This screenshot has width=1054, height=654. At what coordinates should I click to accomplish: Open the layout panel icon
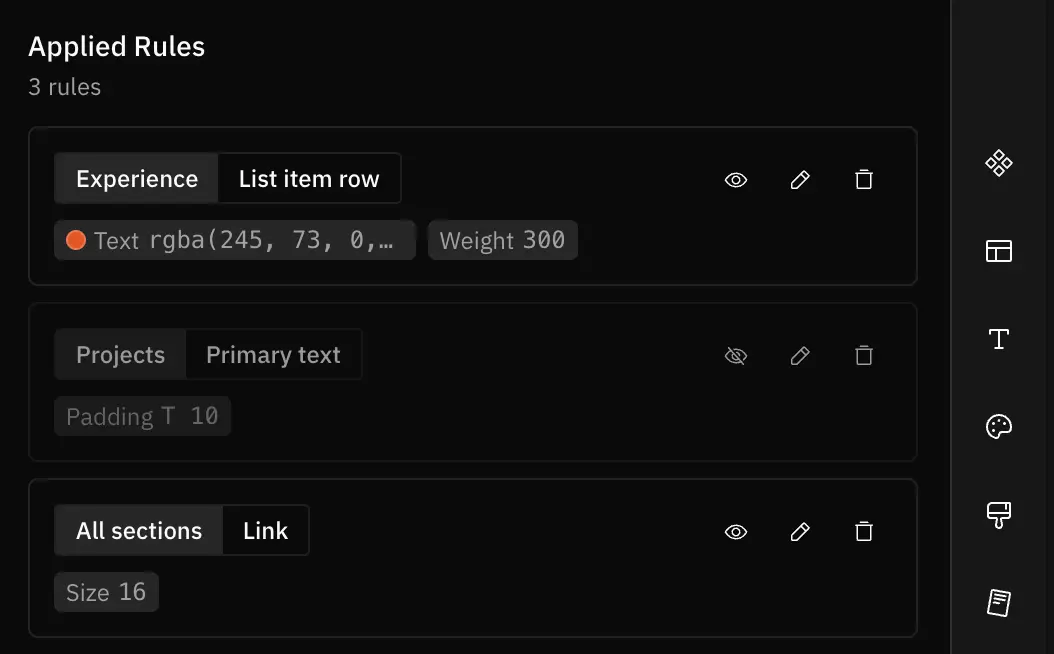[998, 251]
